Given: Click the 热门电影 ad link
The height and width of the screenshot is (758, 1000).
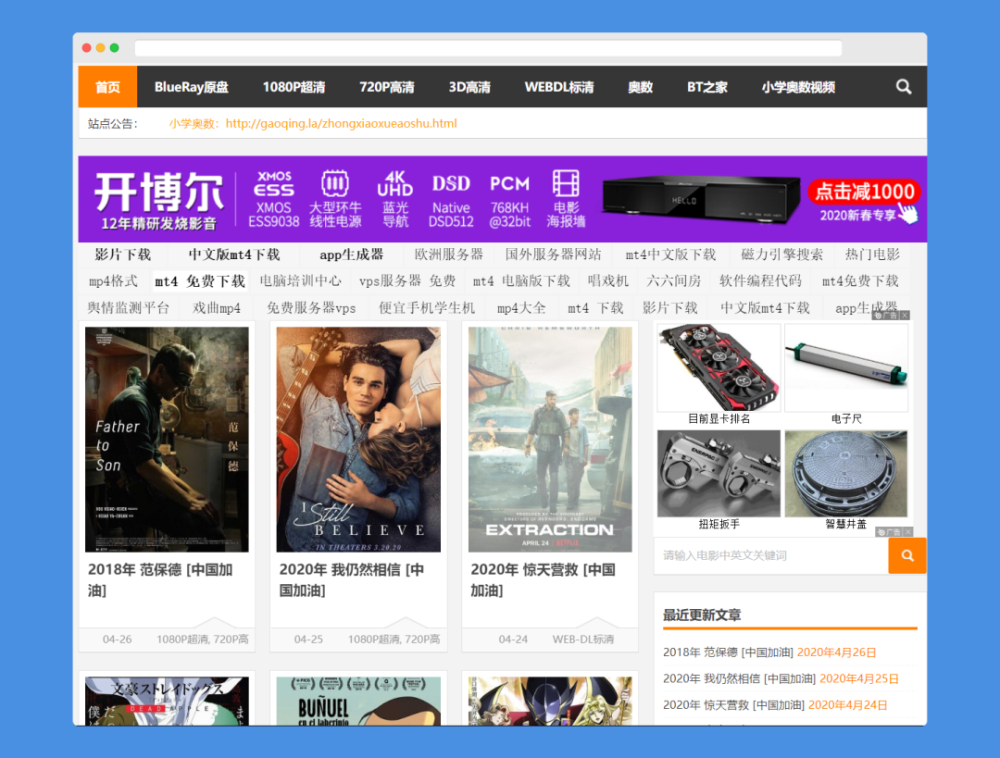Looking at the screenshot, I should pyautogui.click(x=872, y=254).
